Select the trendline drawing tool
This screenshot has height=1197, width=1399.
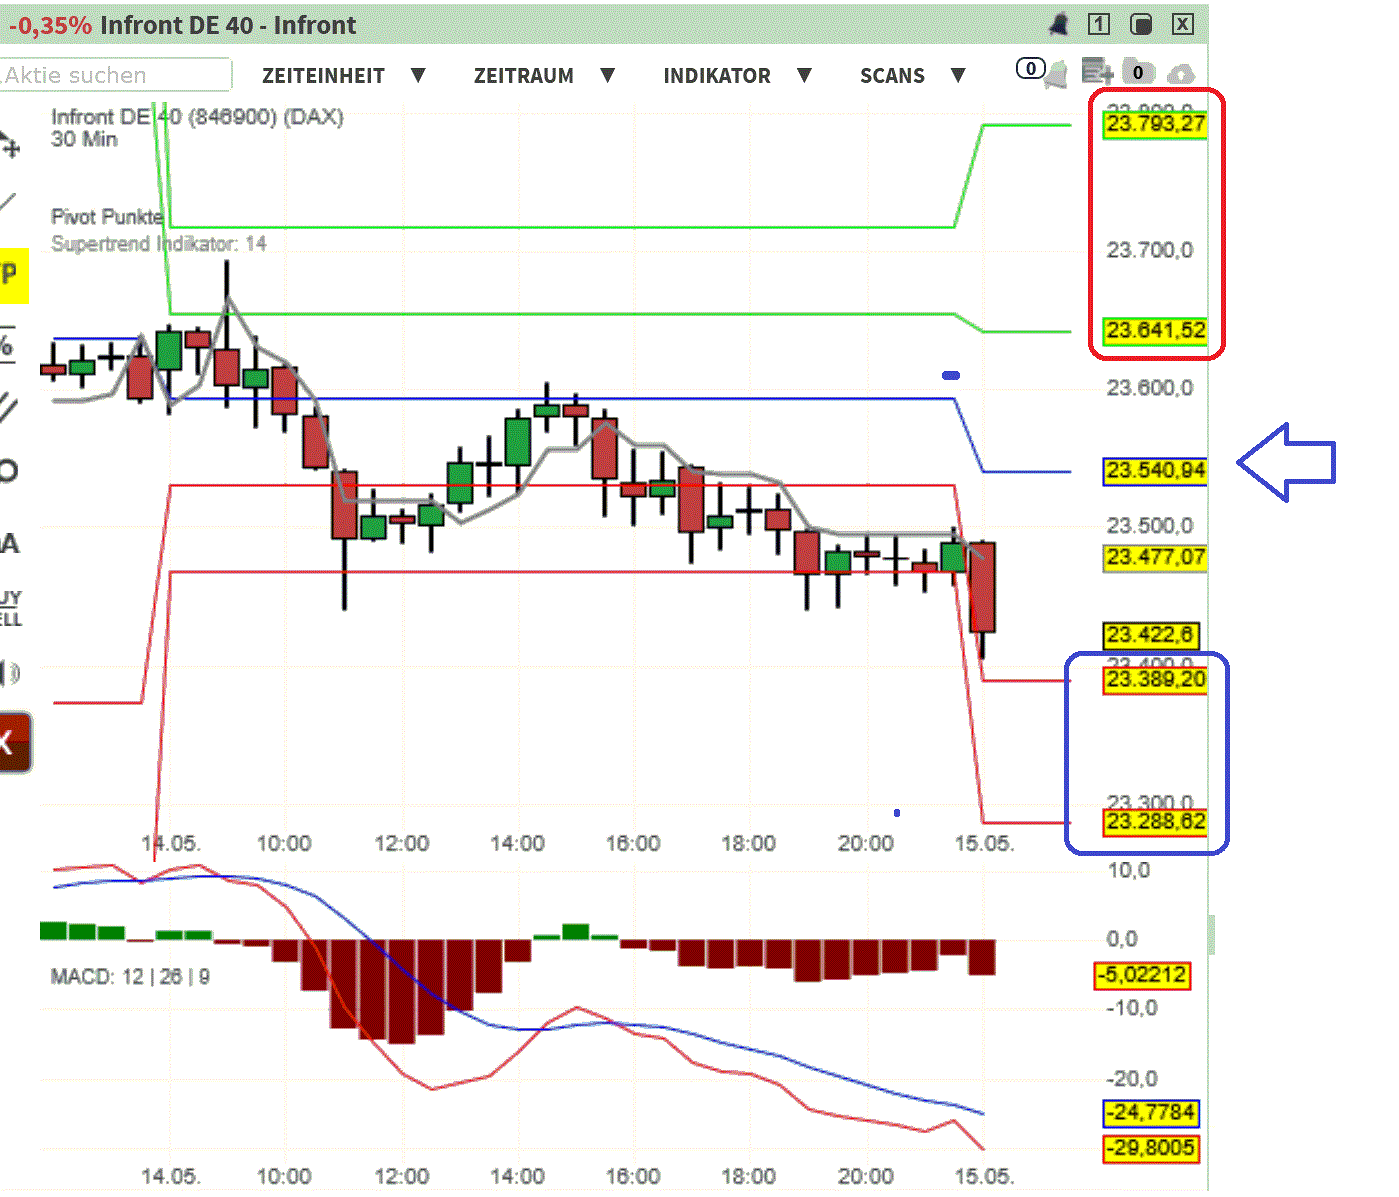tap(10, 200)
